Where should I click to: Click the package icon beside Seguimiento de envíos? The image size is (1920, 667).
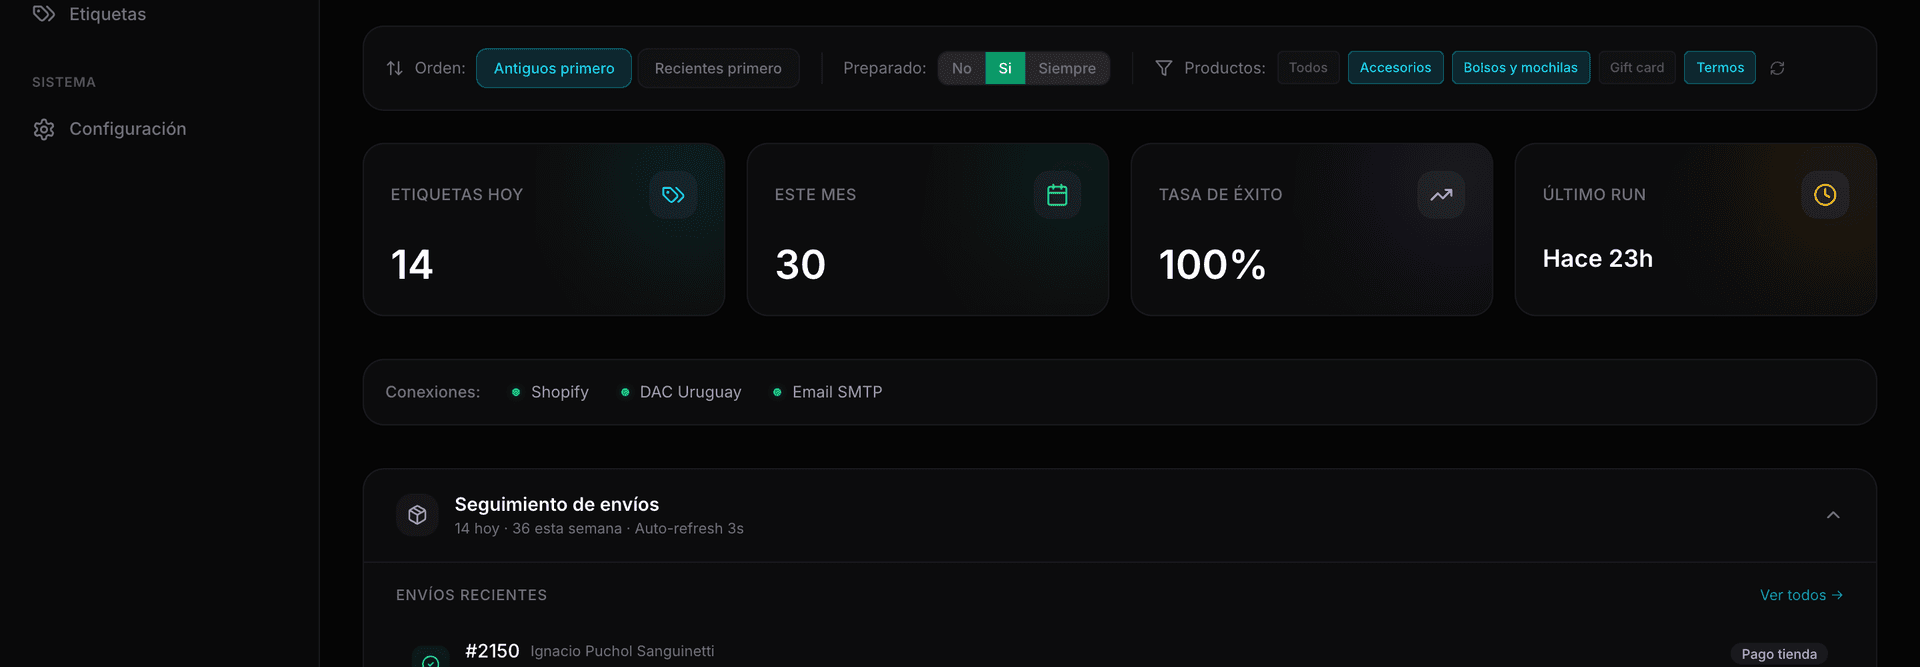point(417,515)
